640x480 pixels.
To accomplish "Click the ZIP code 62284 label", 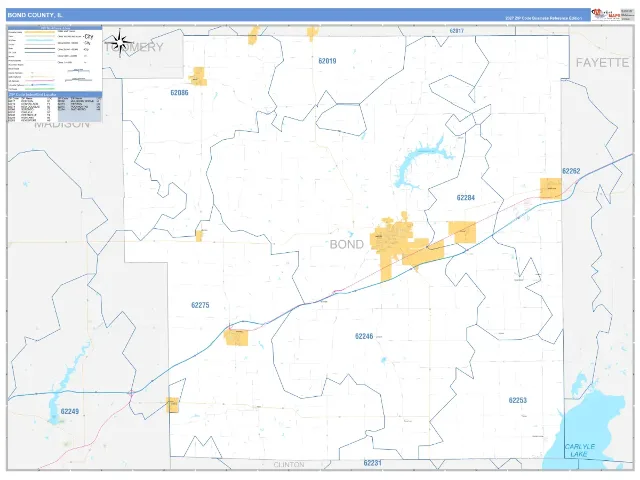I will pyautogui.click(x=466, y=198).
